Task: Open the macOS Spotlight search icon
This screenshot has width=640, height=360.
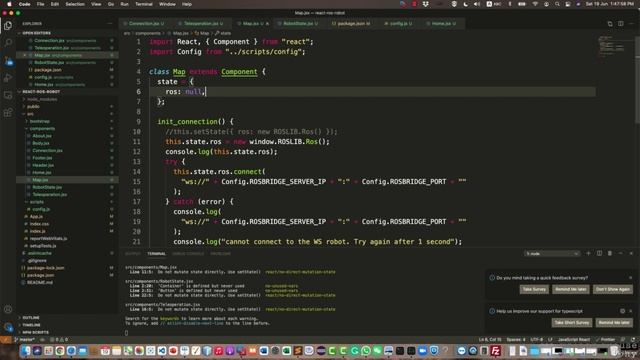Action: (557, 4)
